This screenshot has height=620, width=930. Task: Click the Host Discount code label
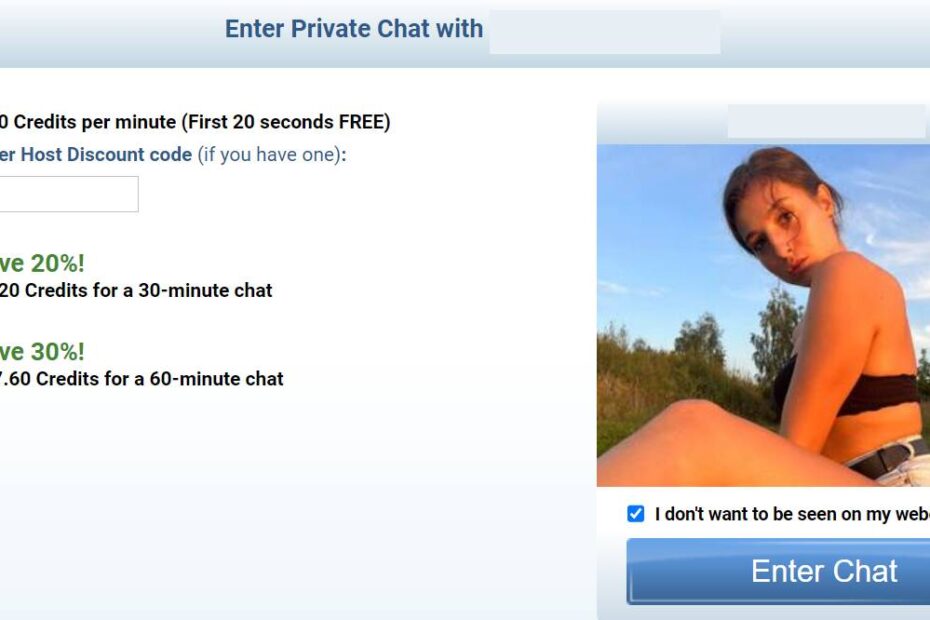click(96, 154)
